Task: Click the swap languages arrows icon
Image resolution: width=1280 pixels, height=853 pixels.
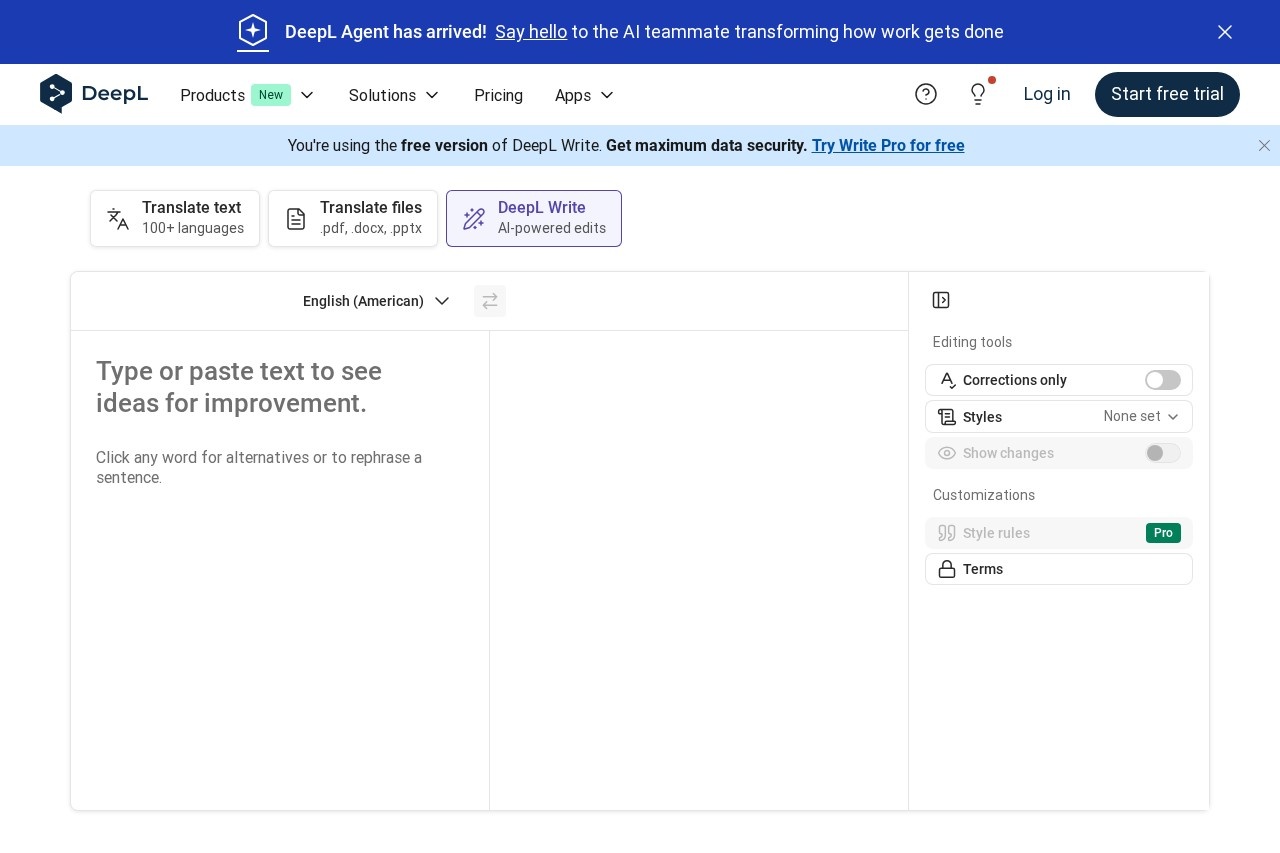Action: click(490, 301)
